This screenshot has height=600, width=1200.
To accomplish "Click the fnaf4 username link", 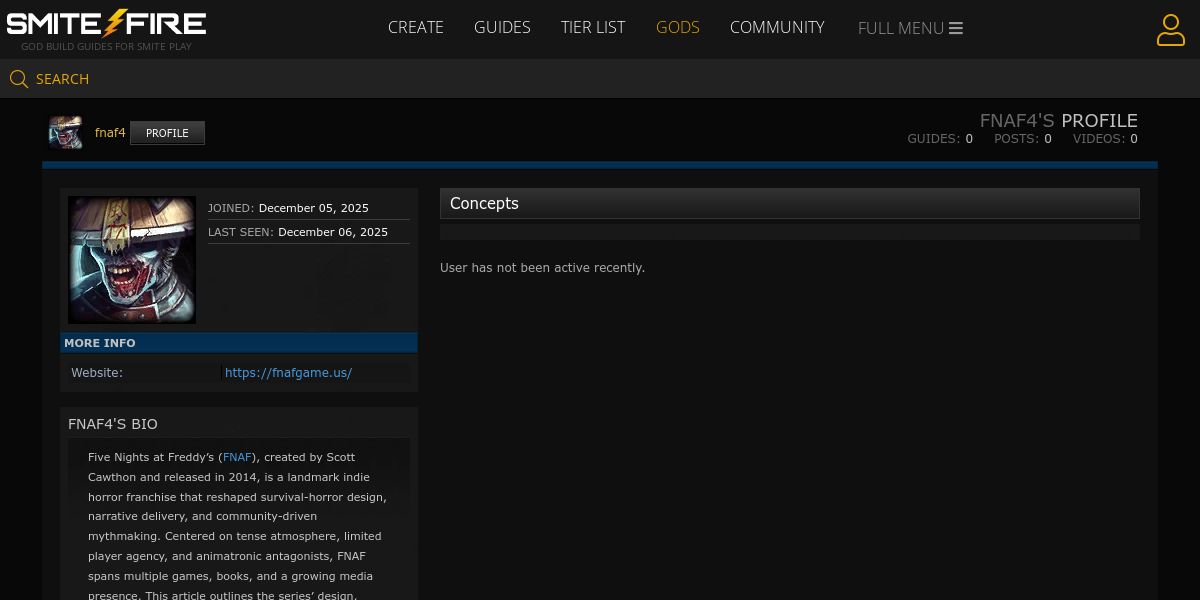I will (x=110, y=133).
